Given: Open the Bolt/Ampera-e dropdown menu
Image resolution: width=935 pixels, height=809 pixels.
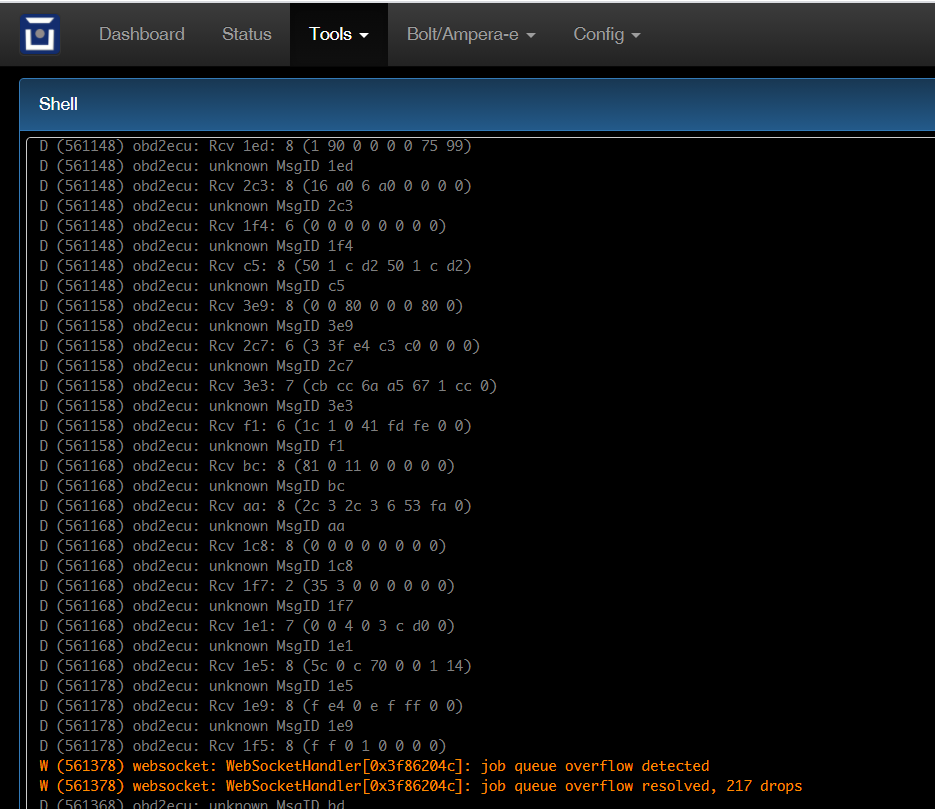Looking at the screenshot, I should [x=471, y=34].
